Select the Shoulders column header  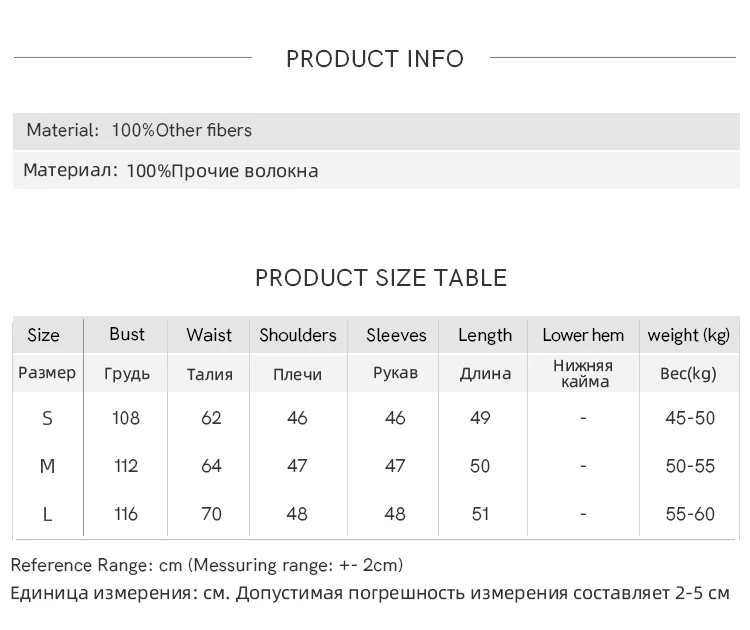pyautogui.click(x=298, y=335)
